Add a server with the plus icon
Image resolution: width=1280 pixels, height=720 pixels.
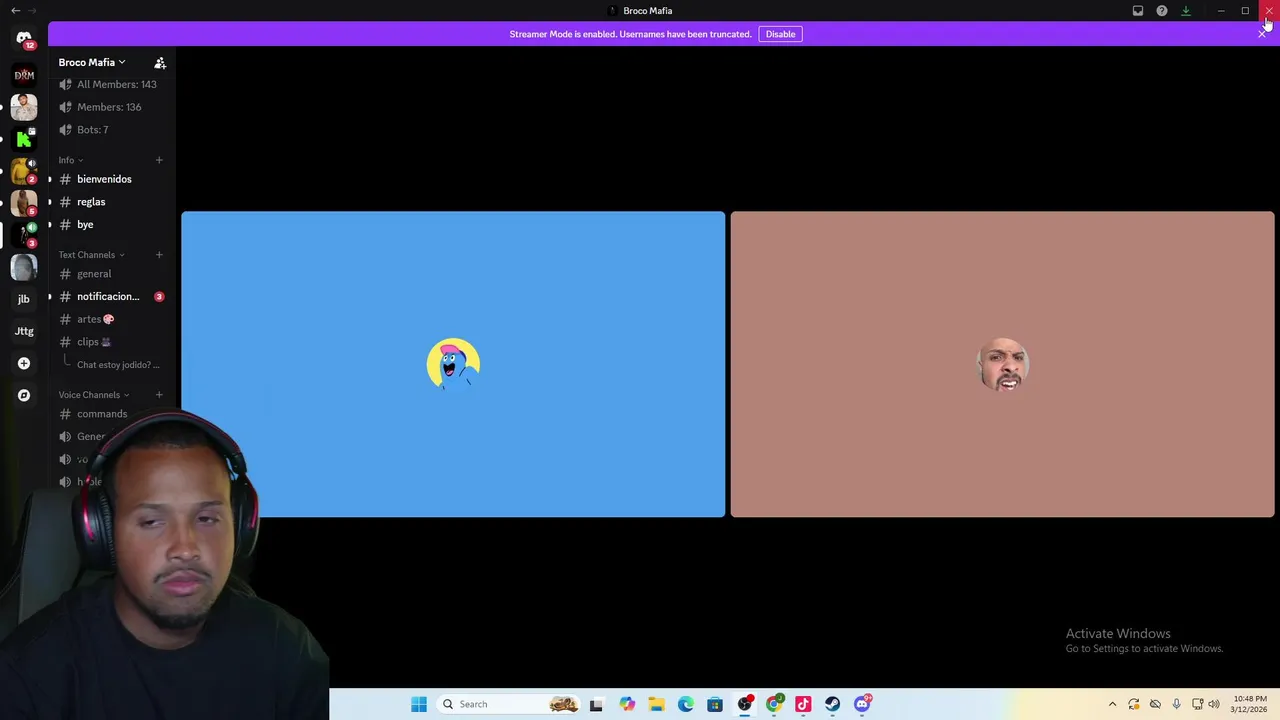[24, 363]
